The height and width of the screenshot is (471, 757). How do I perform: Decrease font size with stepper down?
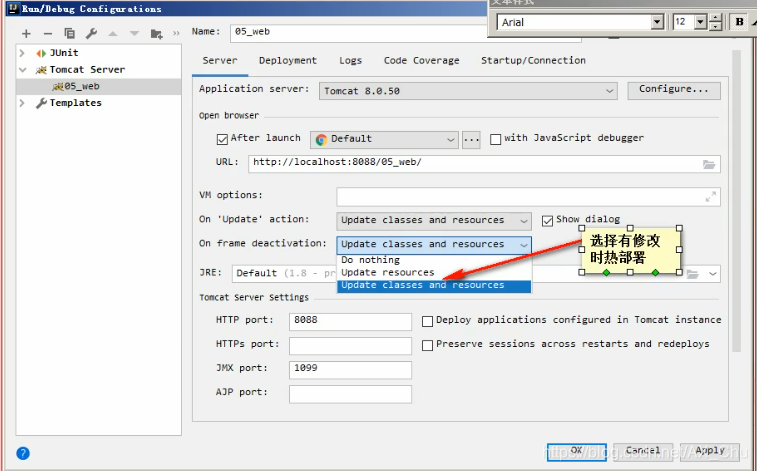(716, 26)
